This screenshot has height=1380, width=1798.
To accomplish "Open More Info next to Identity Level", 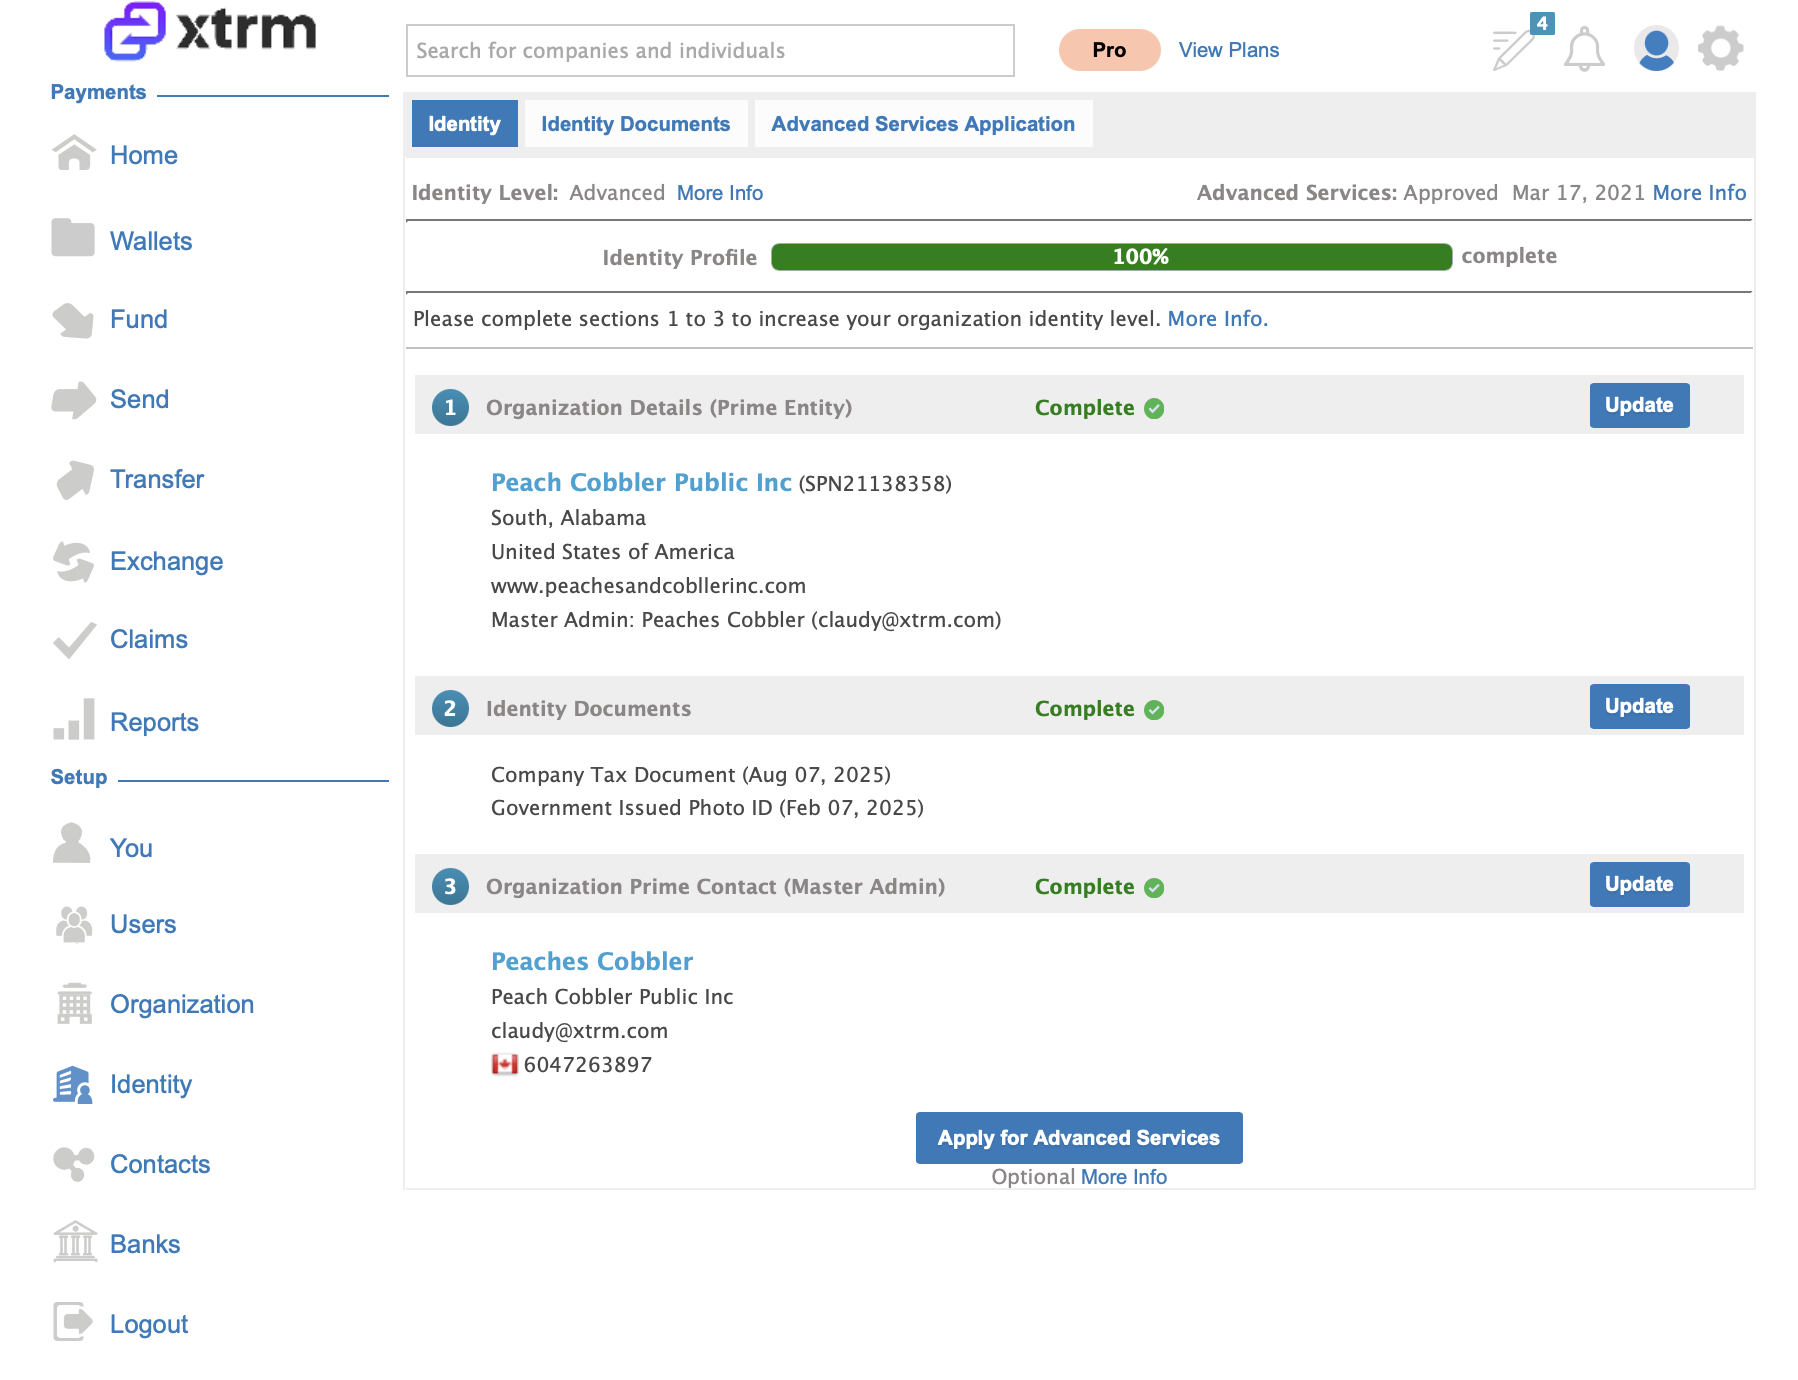I will click(720, 193).
